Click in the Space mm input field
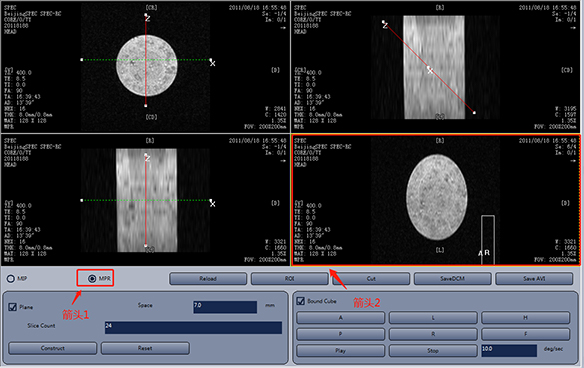The image size is (584, 368). point(225,307)
